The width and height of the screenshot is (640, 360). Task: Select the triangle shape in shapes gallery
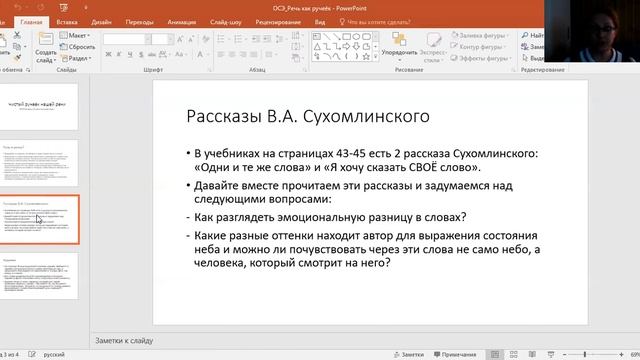click(x=317, y=47)
